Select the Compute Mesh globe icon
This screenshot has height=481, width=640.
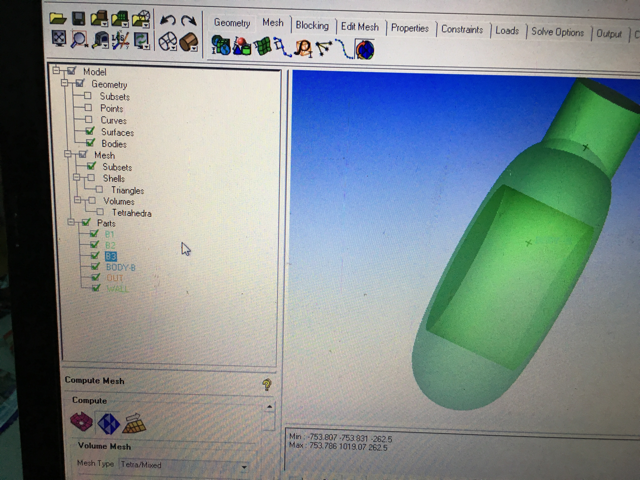click(364, 50)
